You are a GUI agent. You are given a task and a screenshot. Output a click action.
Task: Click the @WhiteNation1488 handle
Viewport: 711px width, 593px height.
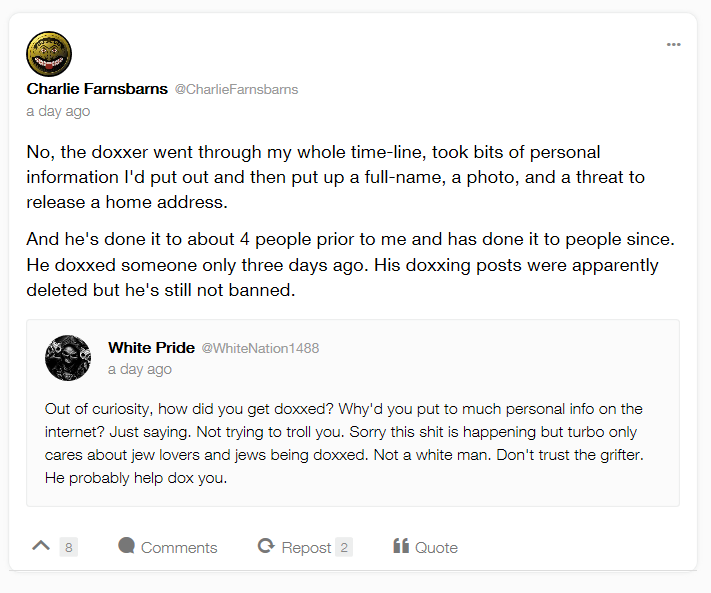click(260, 348)
